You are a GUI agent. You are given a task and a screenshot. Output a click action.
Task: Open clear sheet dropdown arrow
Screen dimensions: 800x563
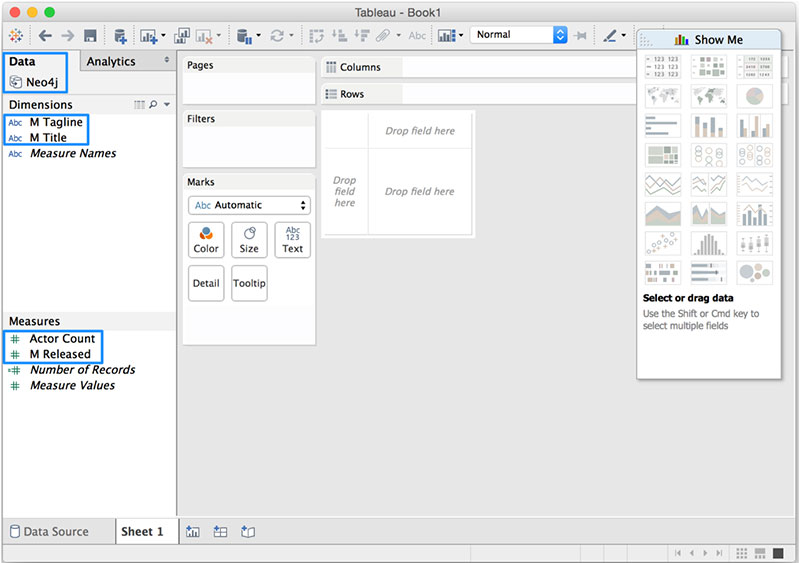(219, 35)
